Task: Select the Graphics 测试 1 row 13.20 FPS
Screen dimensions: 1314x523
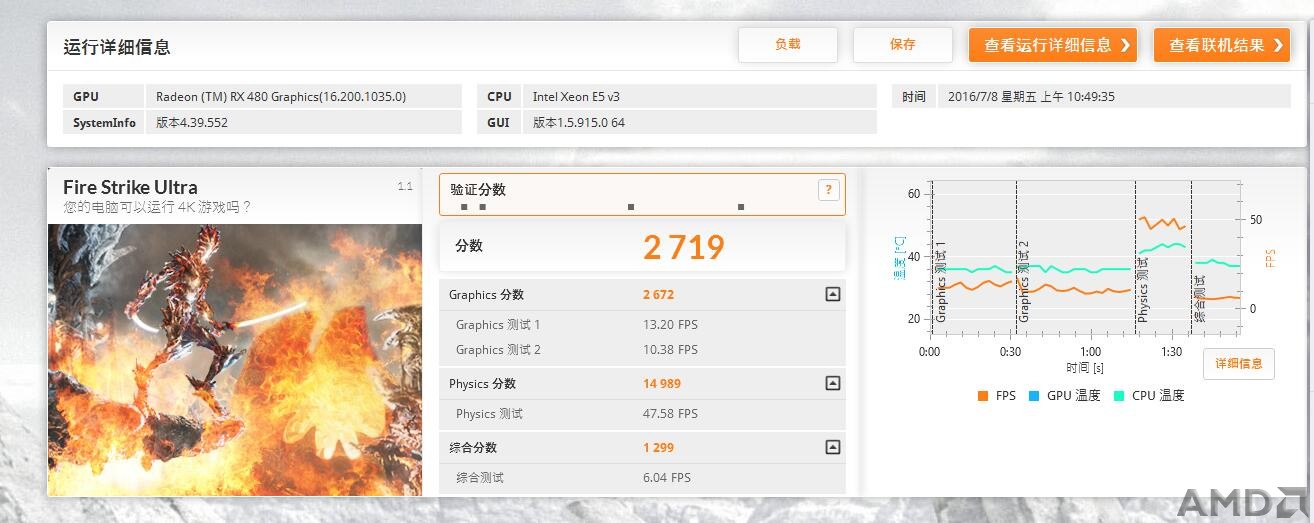Action: pyautogui.click(x=642, y=325)
